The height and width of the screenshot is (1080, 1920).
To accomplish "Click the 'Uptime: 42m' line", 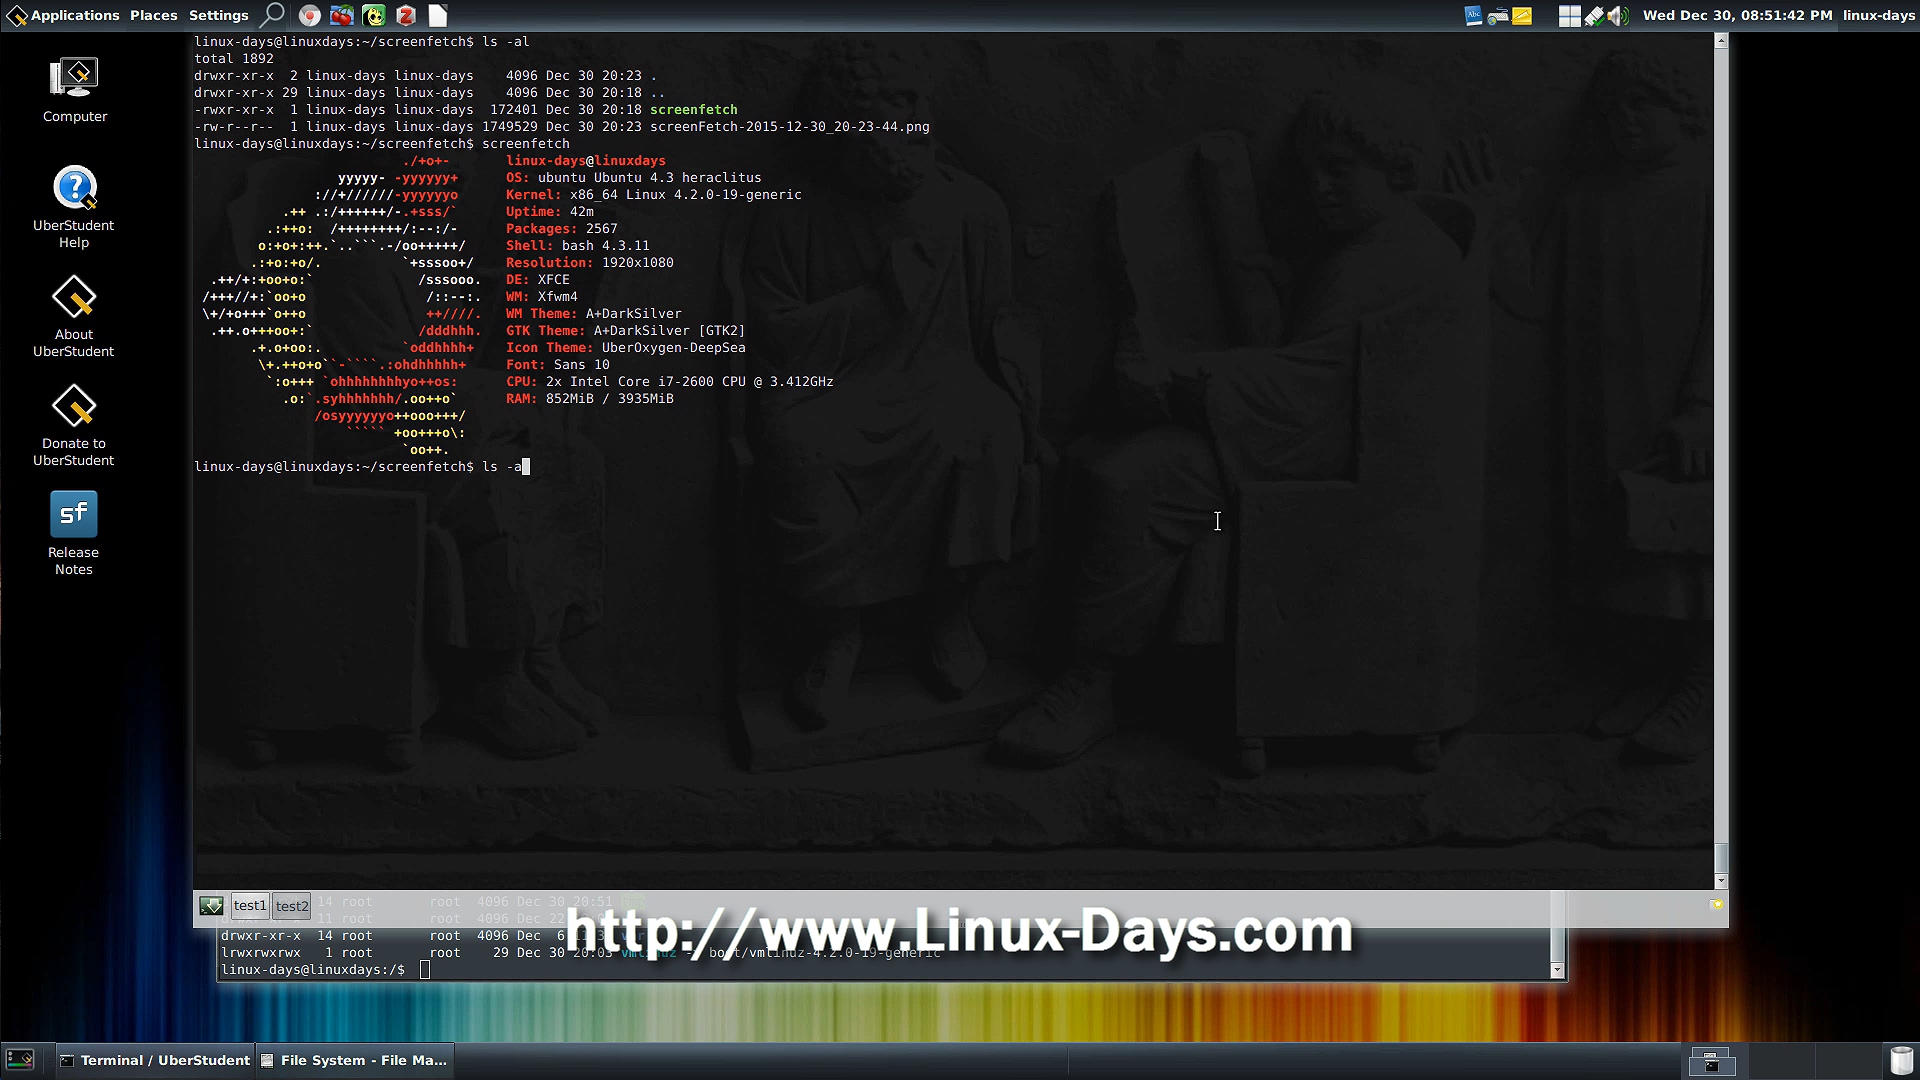I will [549, 212].
